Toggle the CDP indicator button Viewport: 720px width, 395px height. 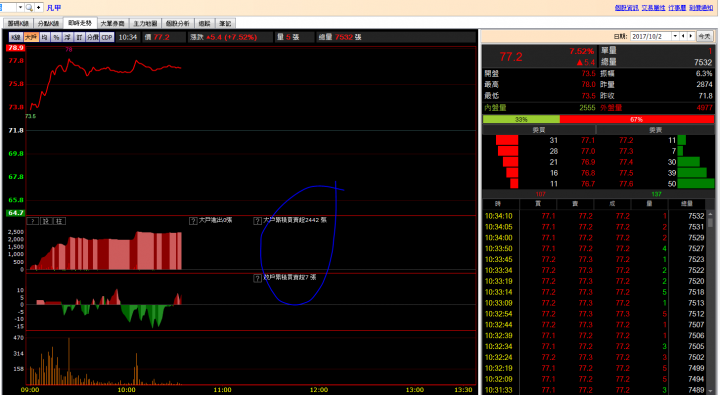click(x=107, y=37)
